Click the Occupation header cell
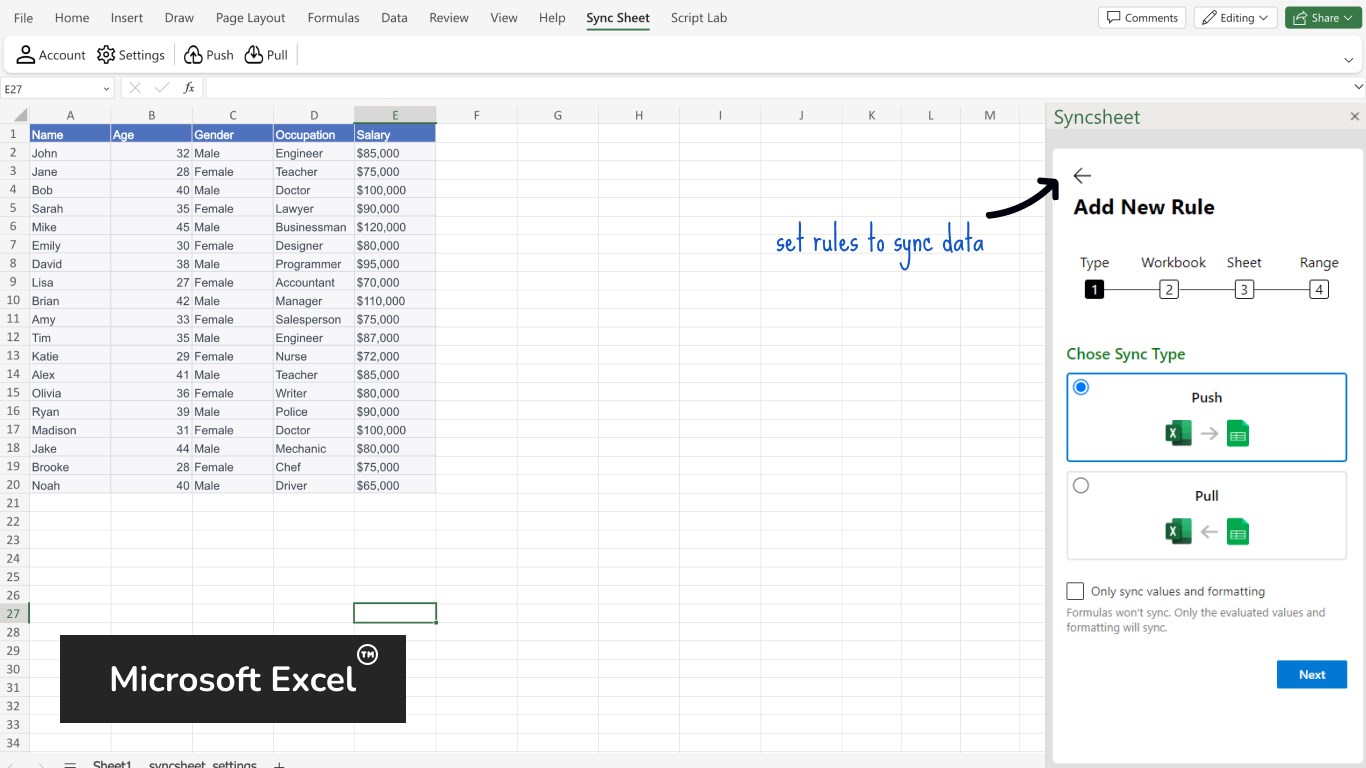This screenshot has height=768, width=1366. click(314, 134)
